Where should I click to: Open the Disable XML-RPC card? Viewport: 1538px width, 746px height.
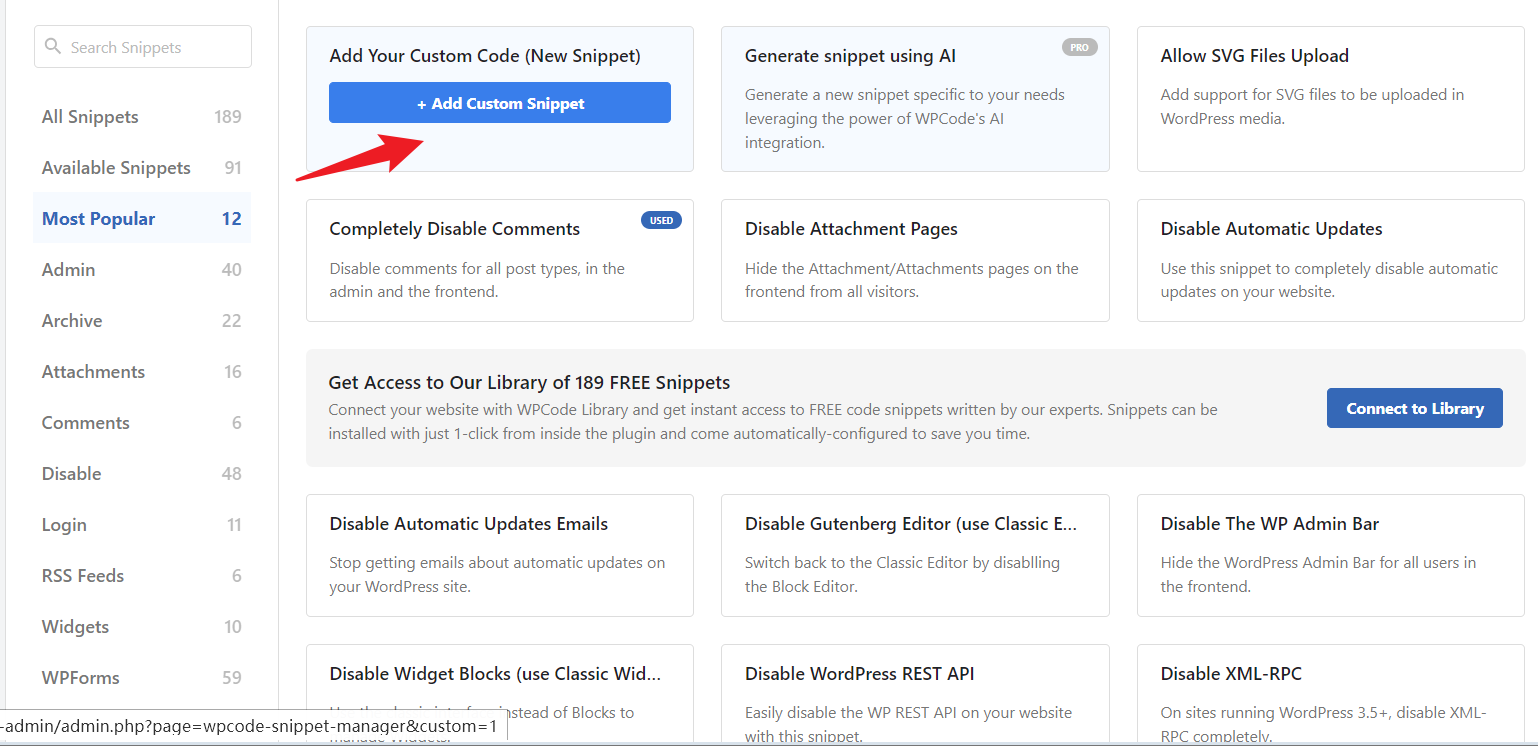point(1331,695)
